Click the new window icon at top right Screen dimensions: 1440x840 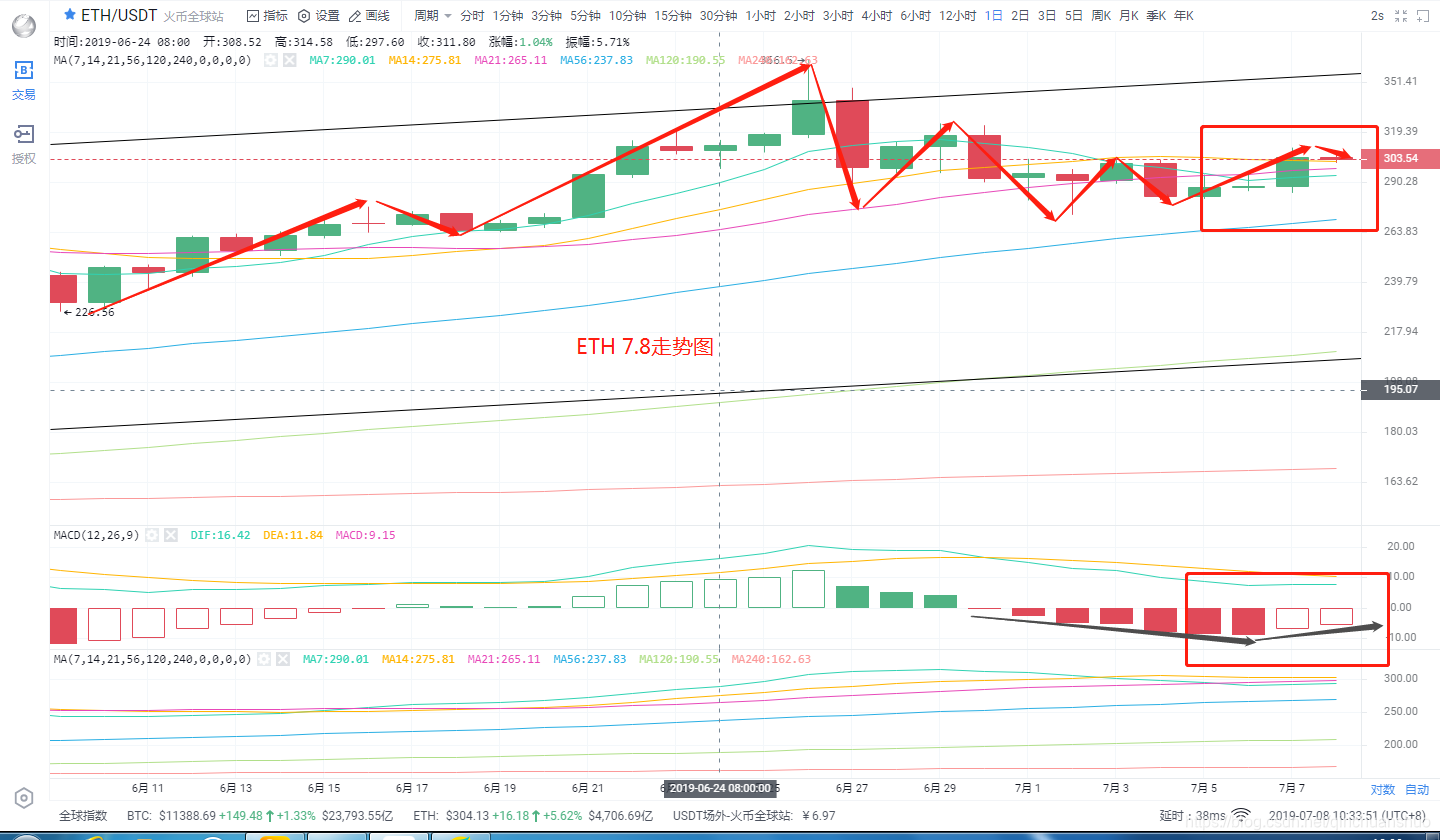pyautogui.click(x=1424, y=16)
